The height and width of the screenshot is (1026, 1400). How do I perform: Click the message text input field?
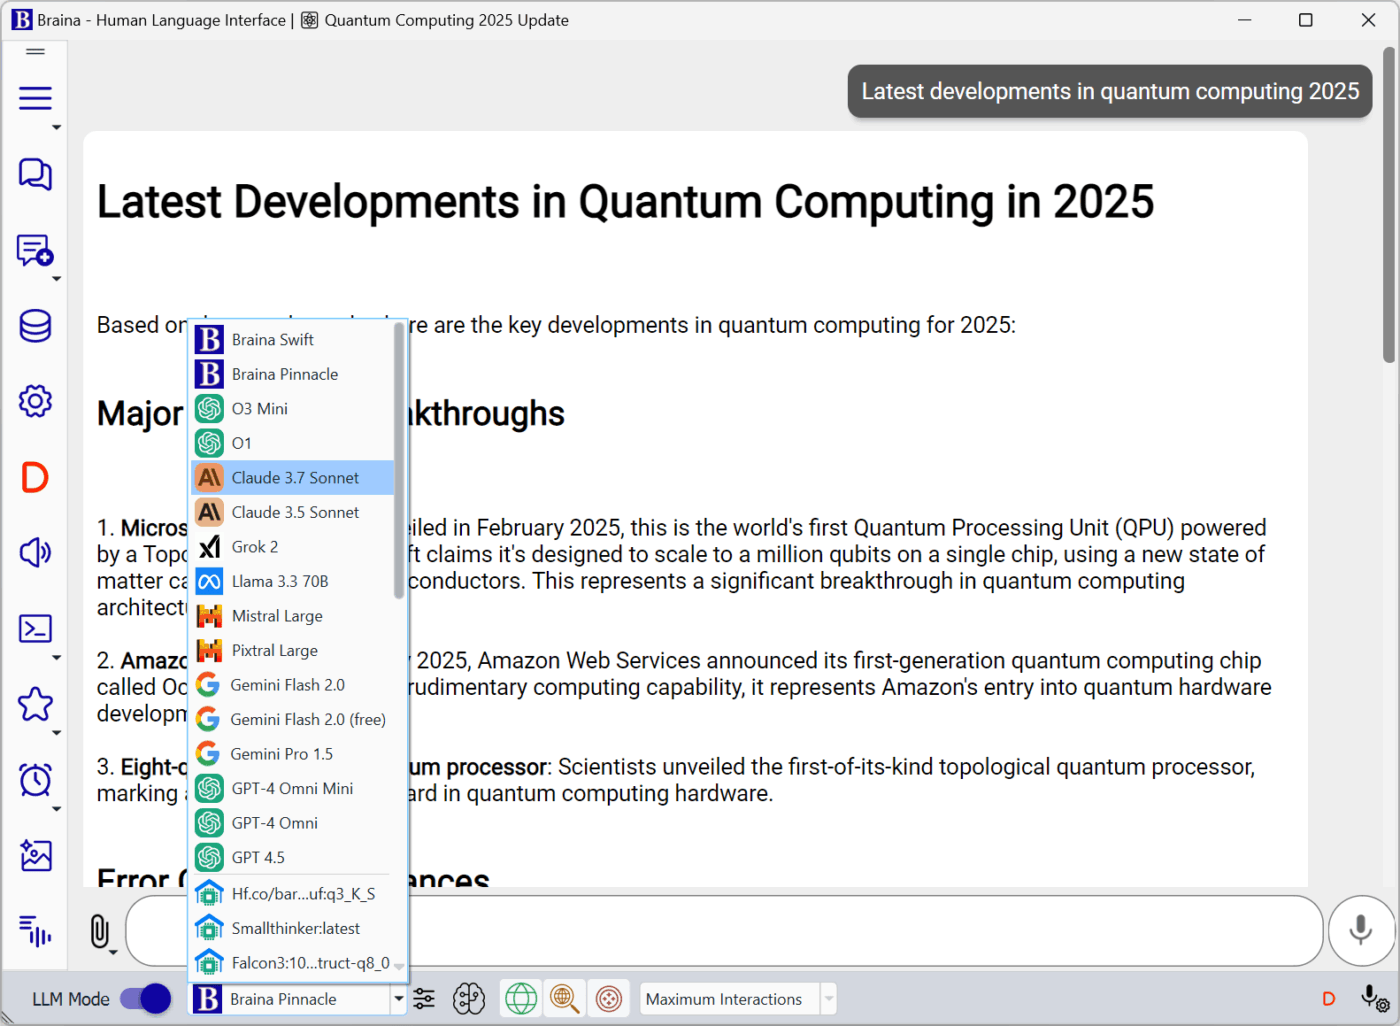(723, 931)
